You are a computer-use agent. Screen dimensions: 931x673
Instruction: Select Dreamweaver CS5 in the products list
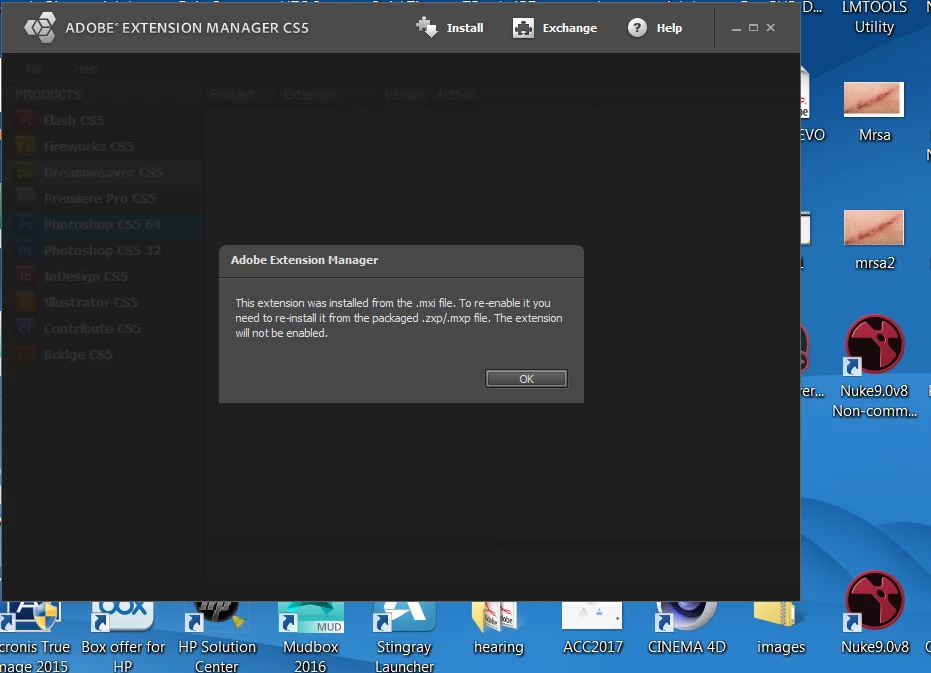click(102, 173)
